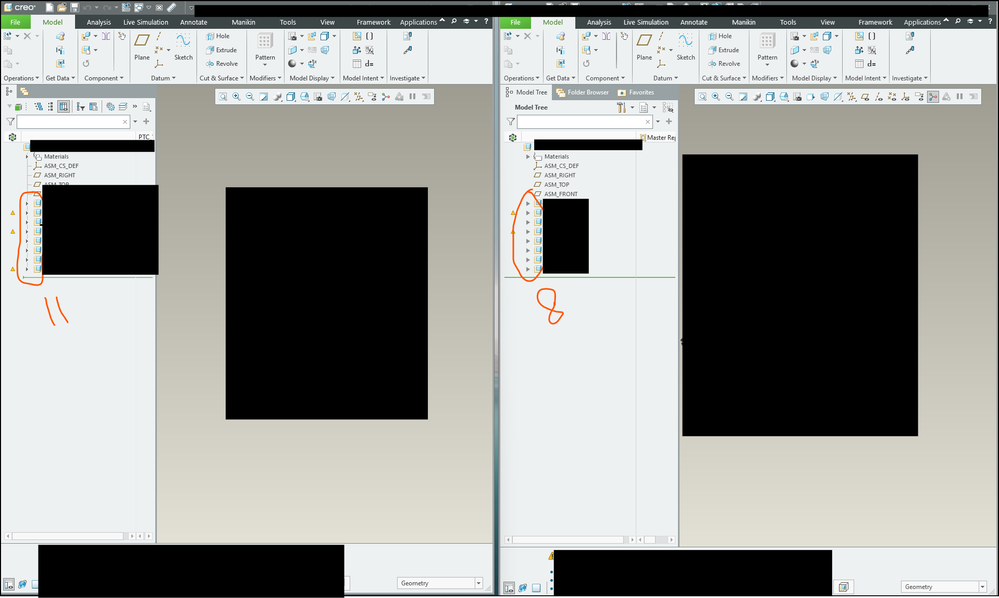Image resolution: width=999 pixels, height=598 pixels.
Task: Open Component group dropdown in right window
Action: 605,78
